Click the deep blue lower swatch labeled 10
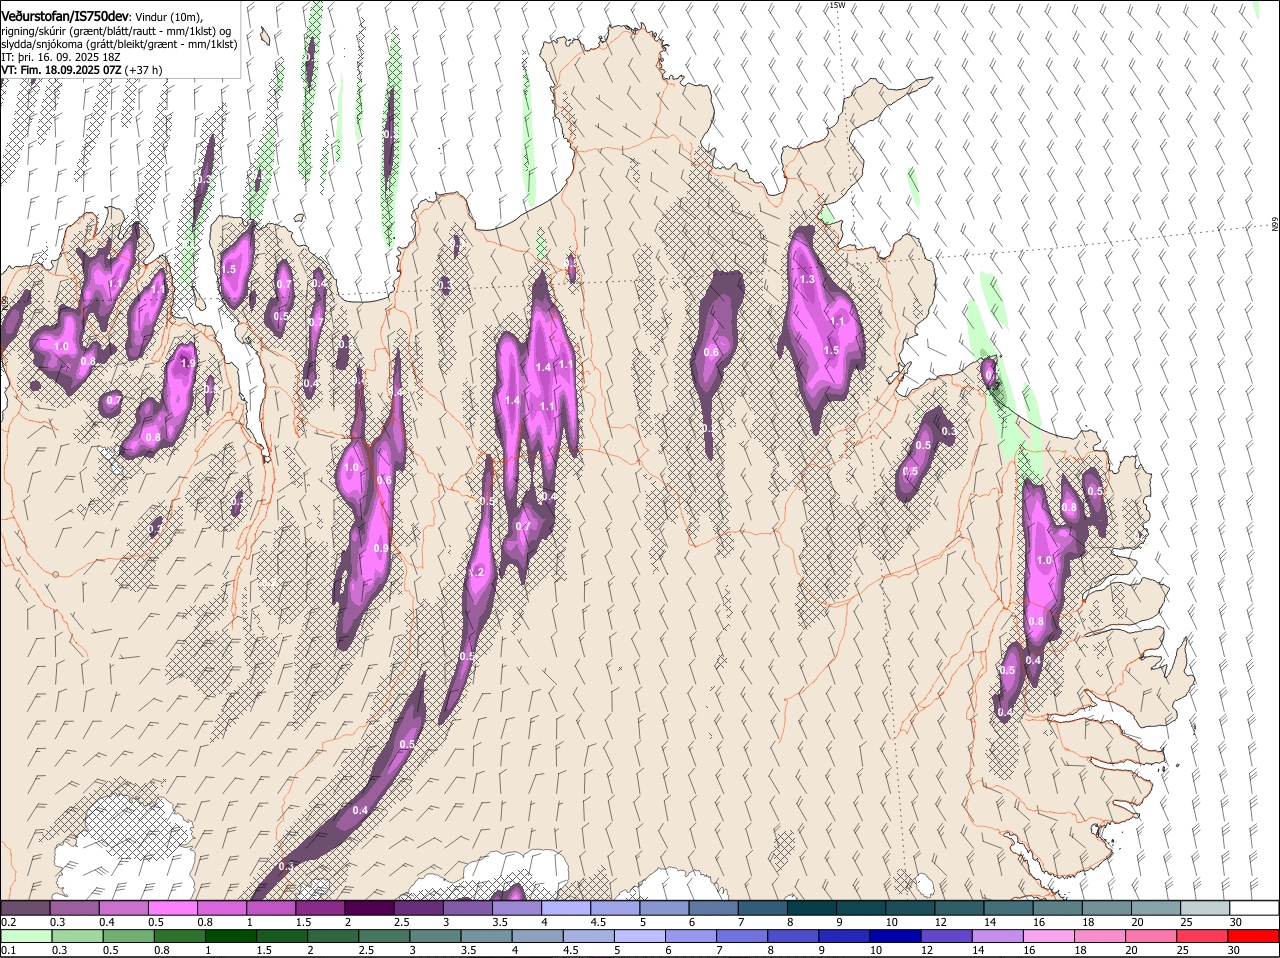 tap(894, 936)
